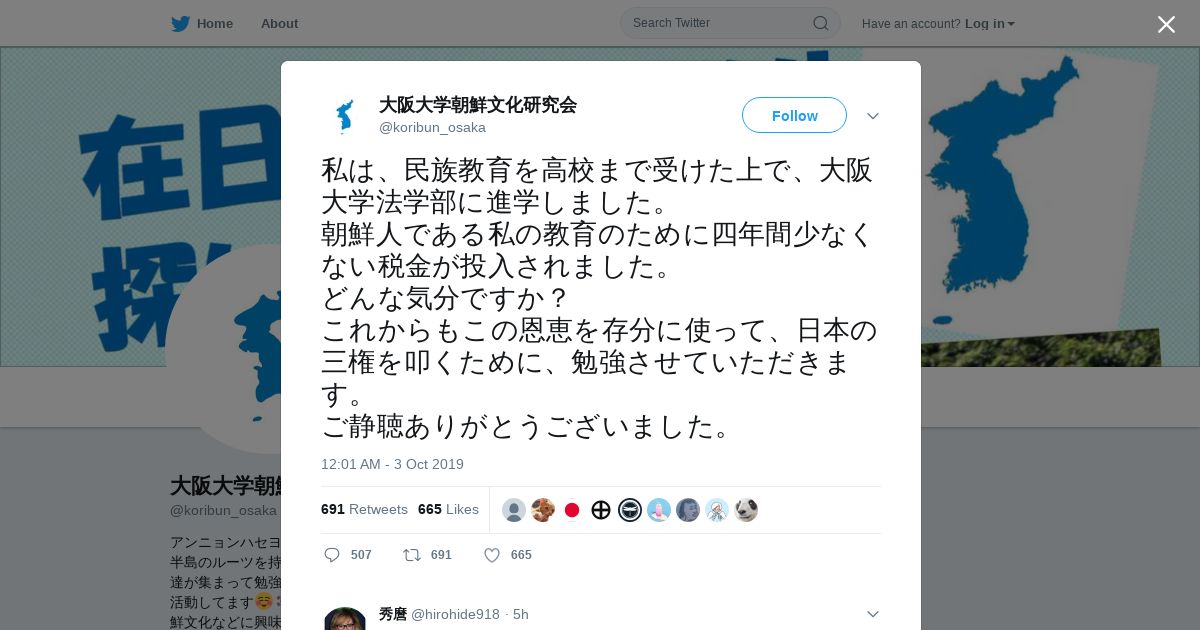
Task: Click the panda avatar among likers
Action: (x=746, y=510)
